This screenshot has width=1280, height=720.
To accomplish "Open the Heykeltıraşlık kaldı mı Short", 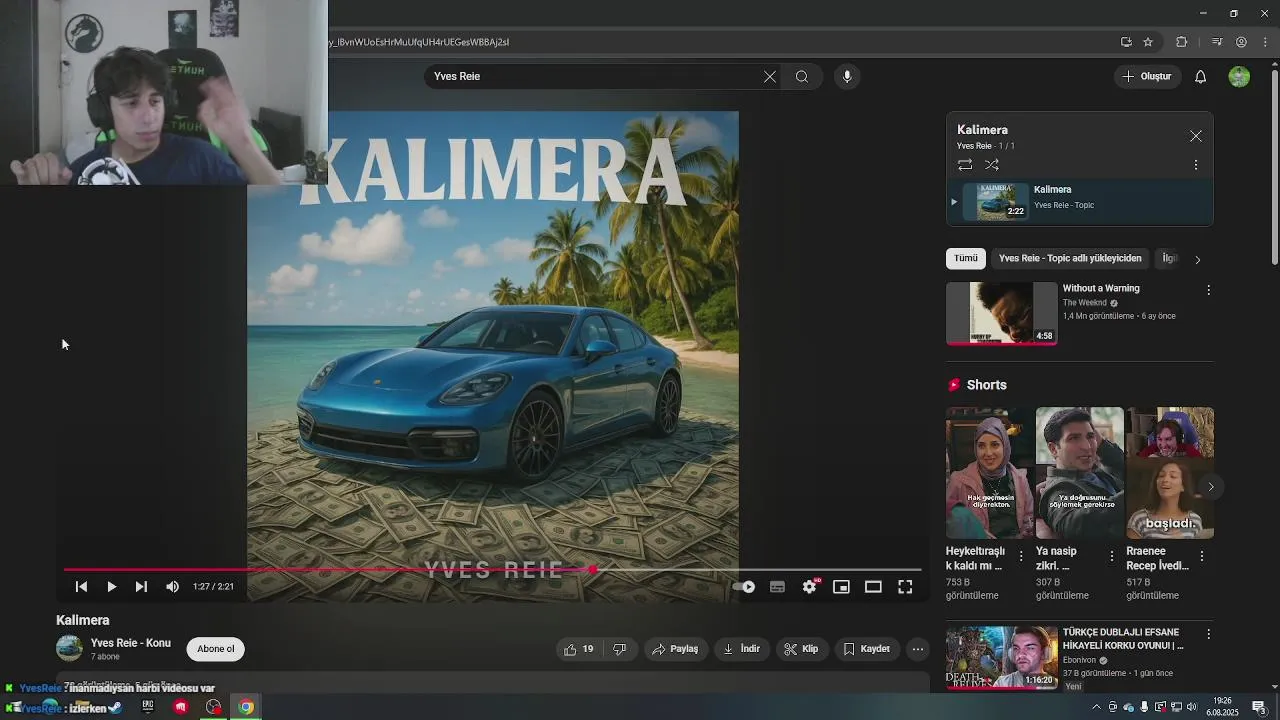I will pos(990,473).
